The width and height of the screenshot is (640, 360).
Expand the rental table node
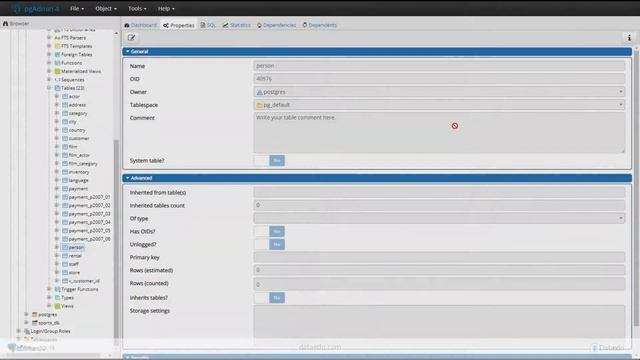(57, 256)
